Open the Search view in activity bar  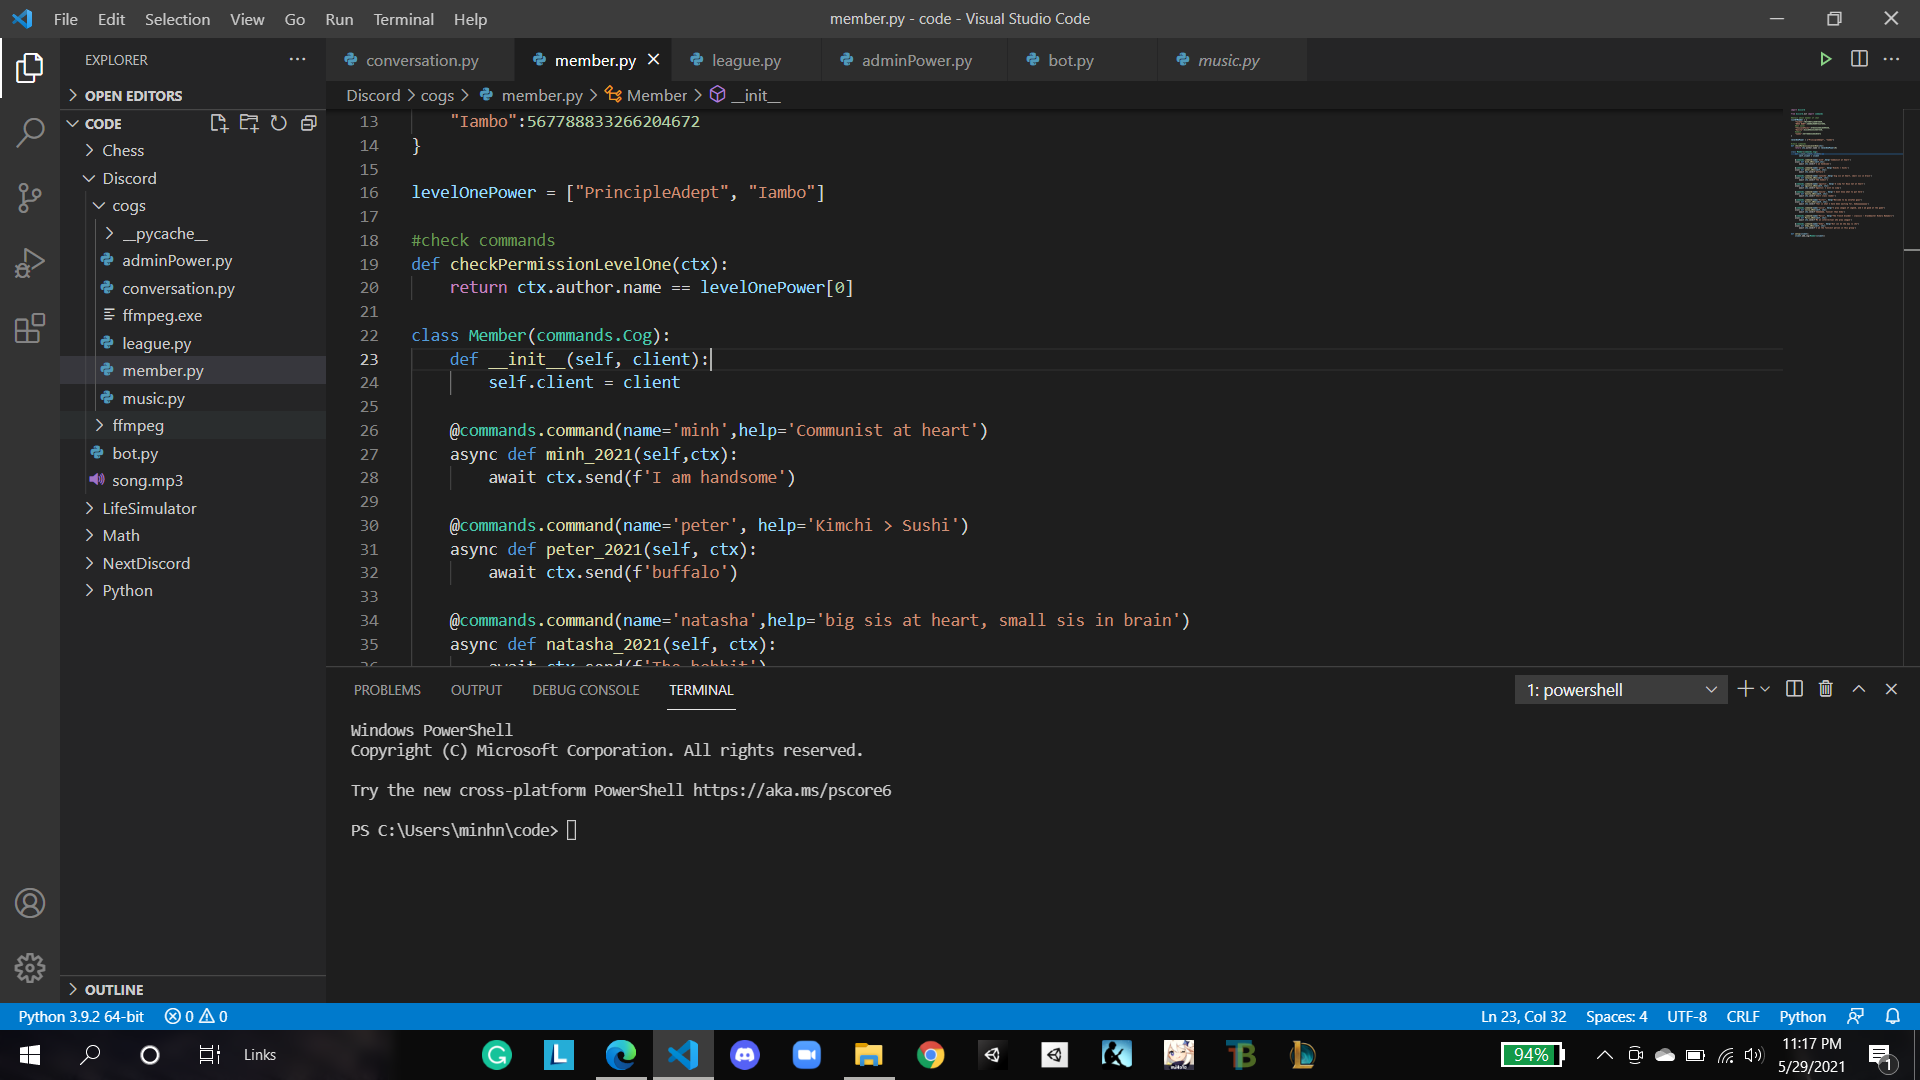point(30,132)
